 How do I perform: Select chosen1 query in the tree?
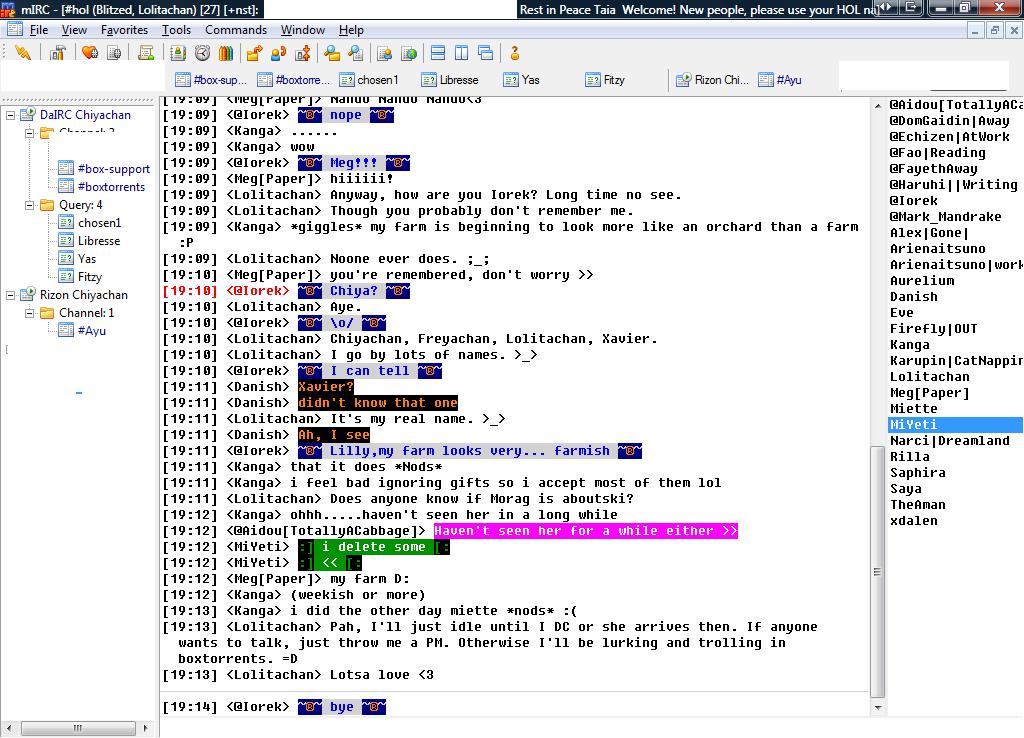coord(99,223)
